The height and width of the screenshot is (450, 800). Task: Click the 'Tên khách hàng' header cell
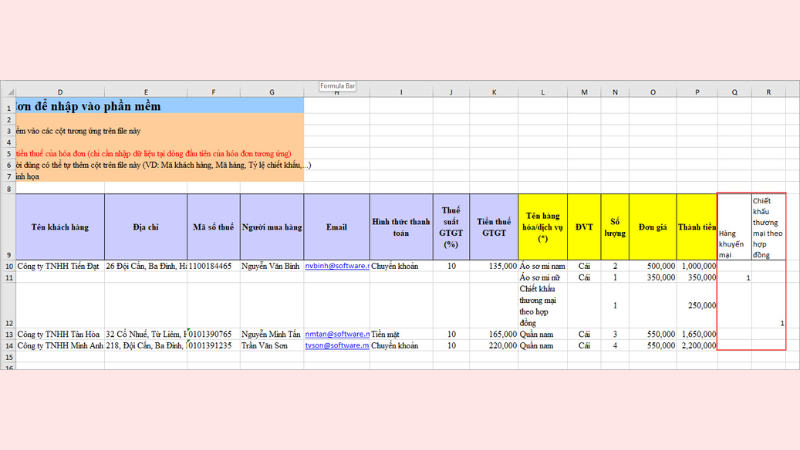click(x=60, y=227)
